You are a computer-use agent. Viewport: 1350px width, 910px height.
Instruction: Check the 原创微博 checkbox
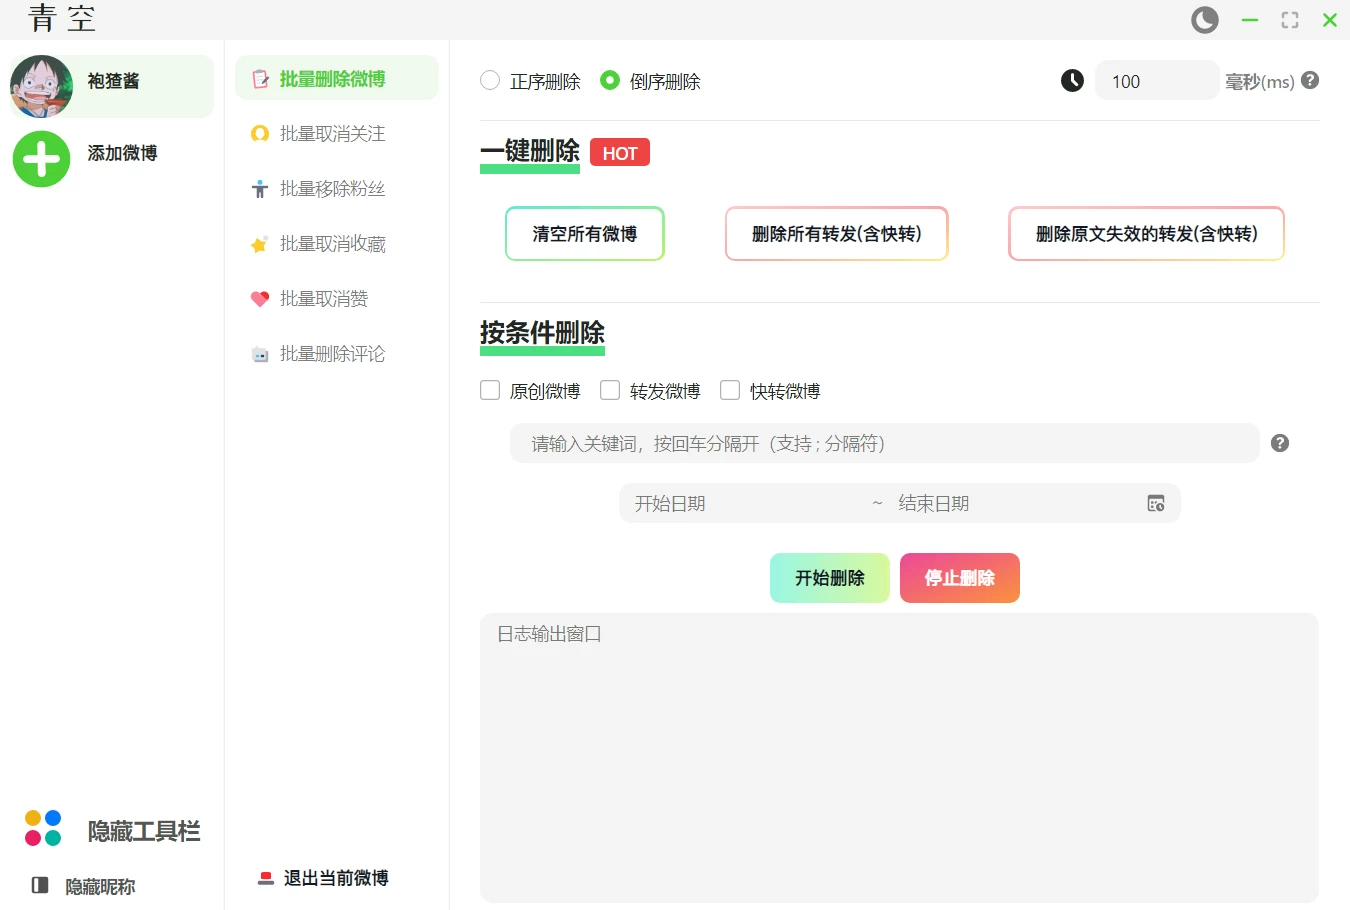490,390
